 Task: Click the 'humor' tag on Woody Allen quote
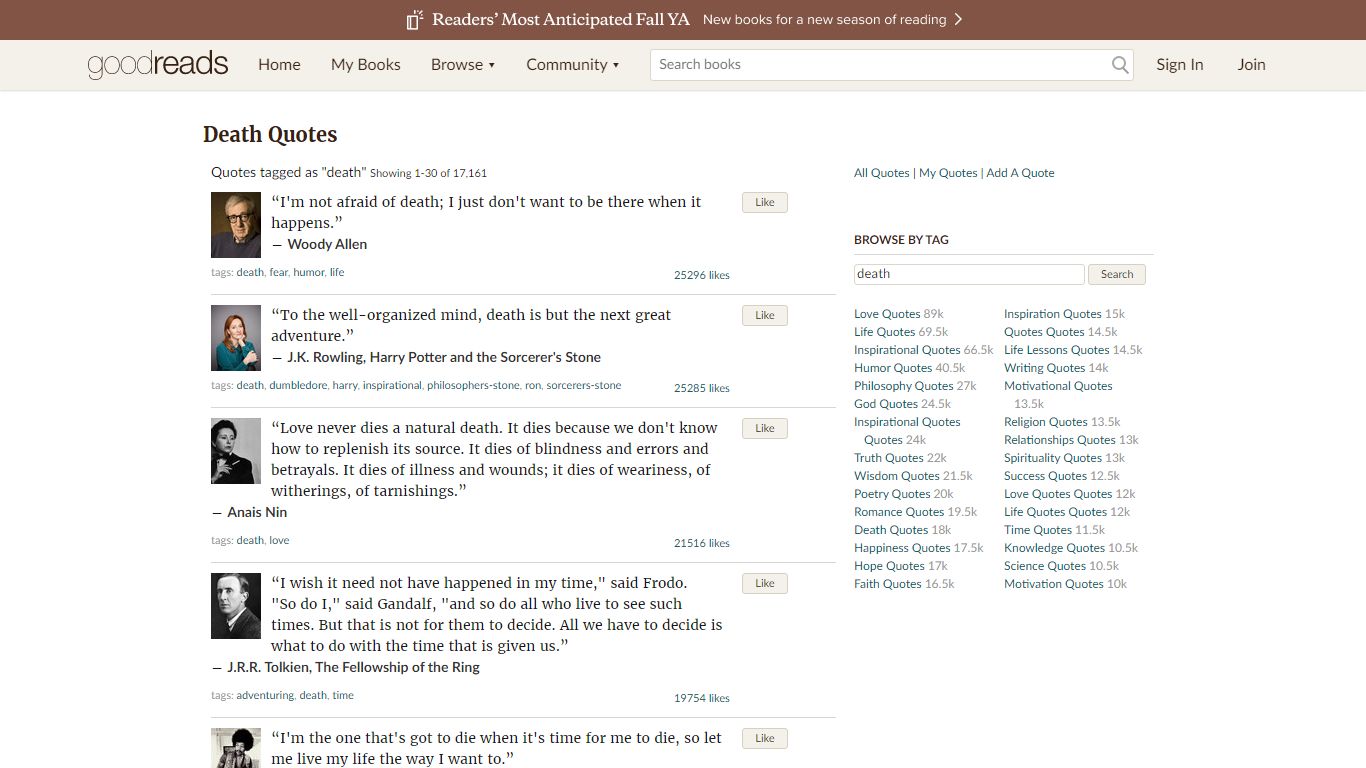click(x=308, y=272)
